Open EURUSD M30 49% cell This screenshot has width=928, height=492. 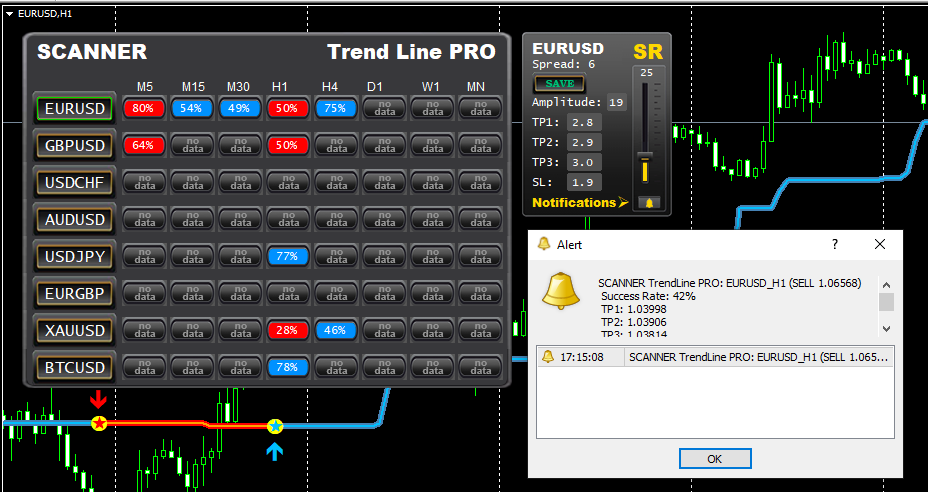point(240,108)
